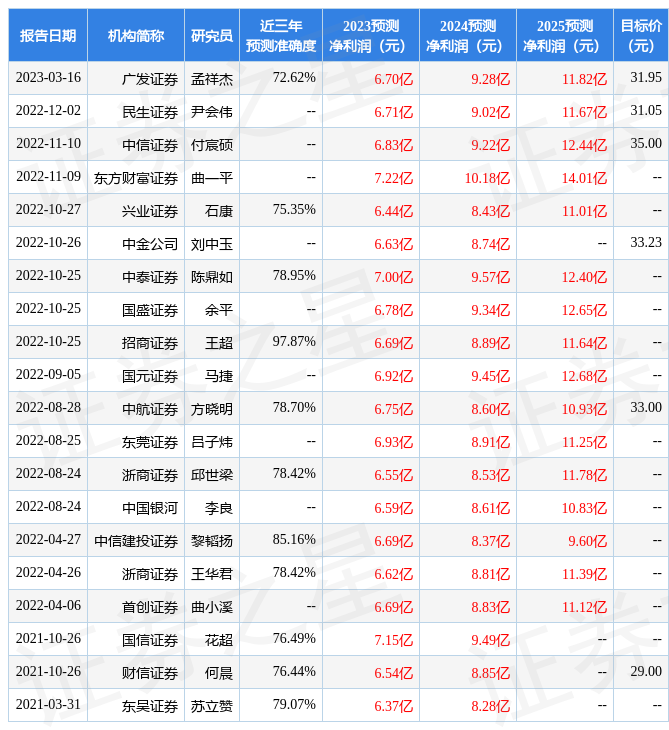Click the 2023预测净利润 column header

click(x=371, y=35)
